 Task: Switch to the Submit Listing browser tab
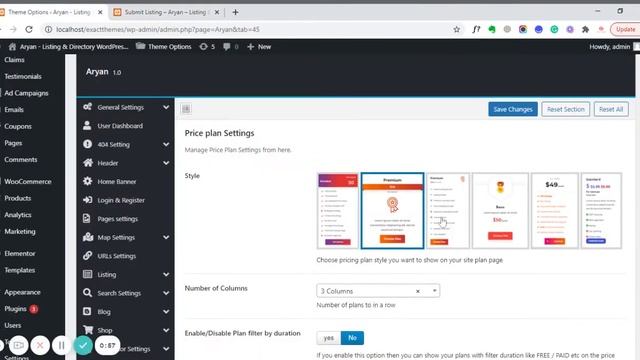click(x=166, y=12)
